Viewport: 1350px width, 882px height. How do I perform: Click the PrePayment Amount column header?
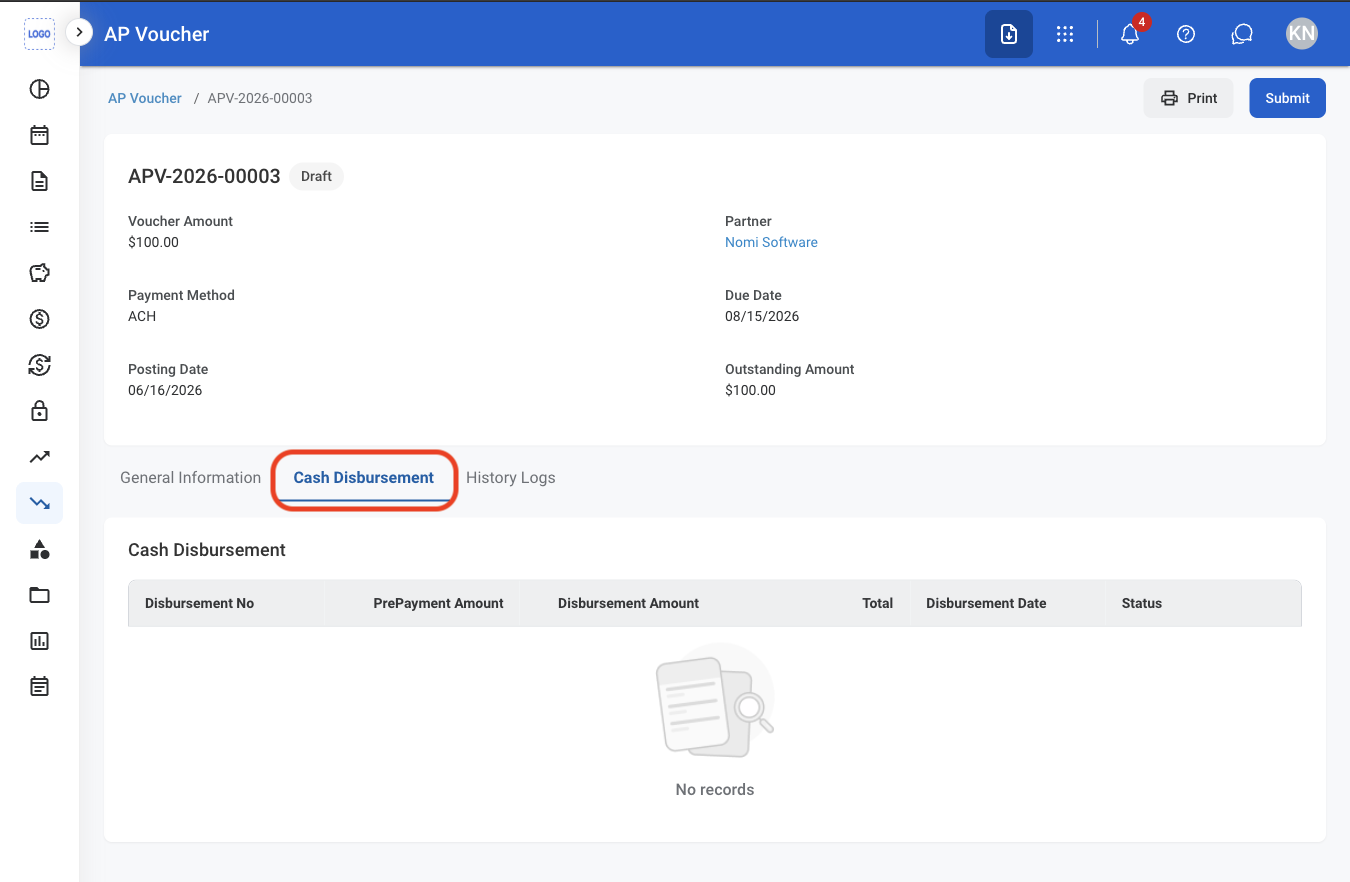(x=438, y=603)
